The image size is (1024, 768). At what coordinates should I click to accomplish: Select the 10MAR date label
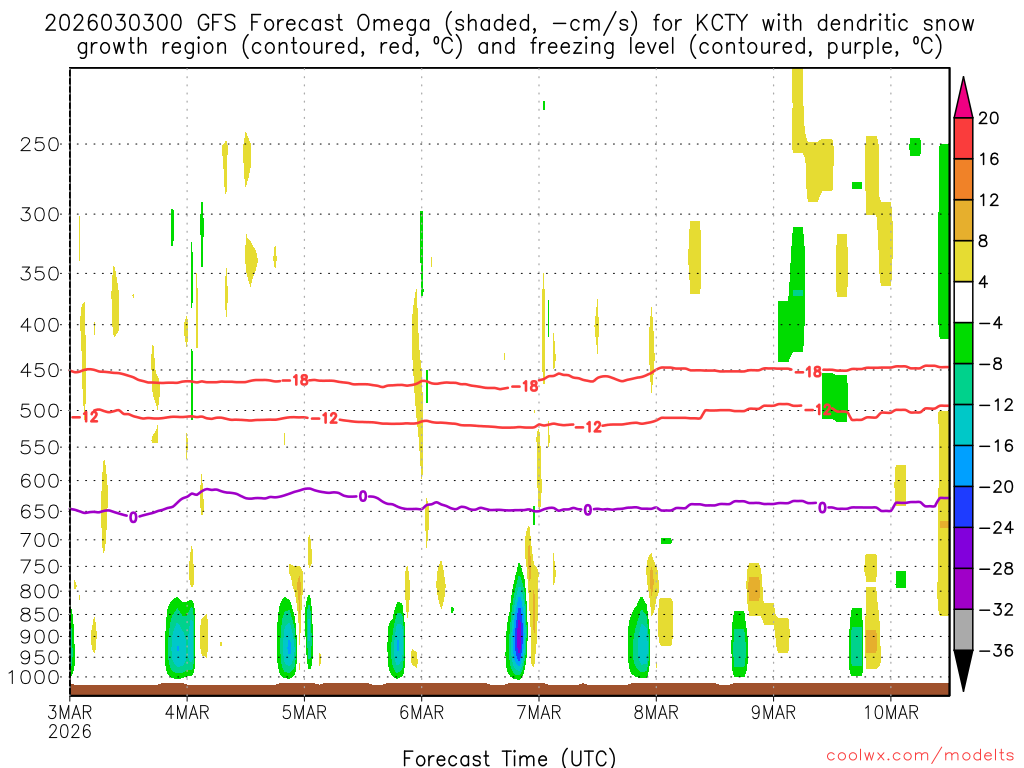coord(891,712)
